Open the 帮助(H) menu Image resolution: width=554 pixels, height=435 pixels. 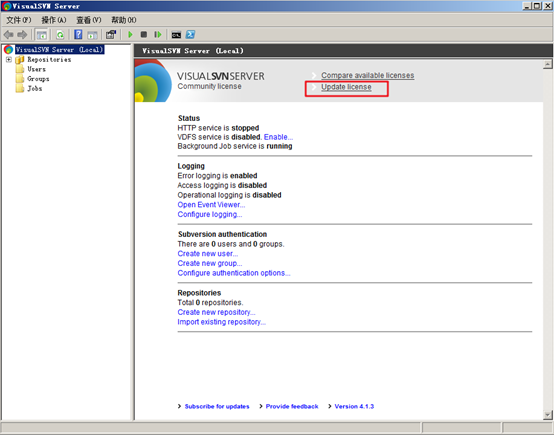(124, 20)
